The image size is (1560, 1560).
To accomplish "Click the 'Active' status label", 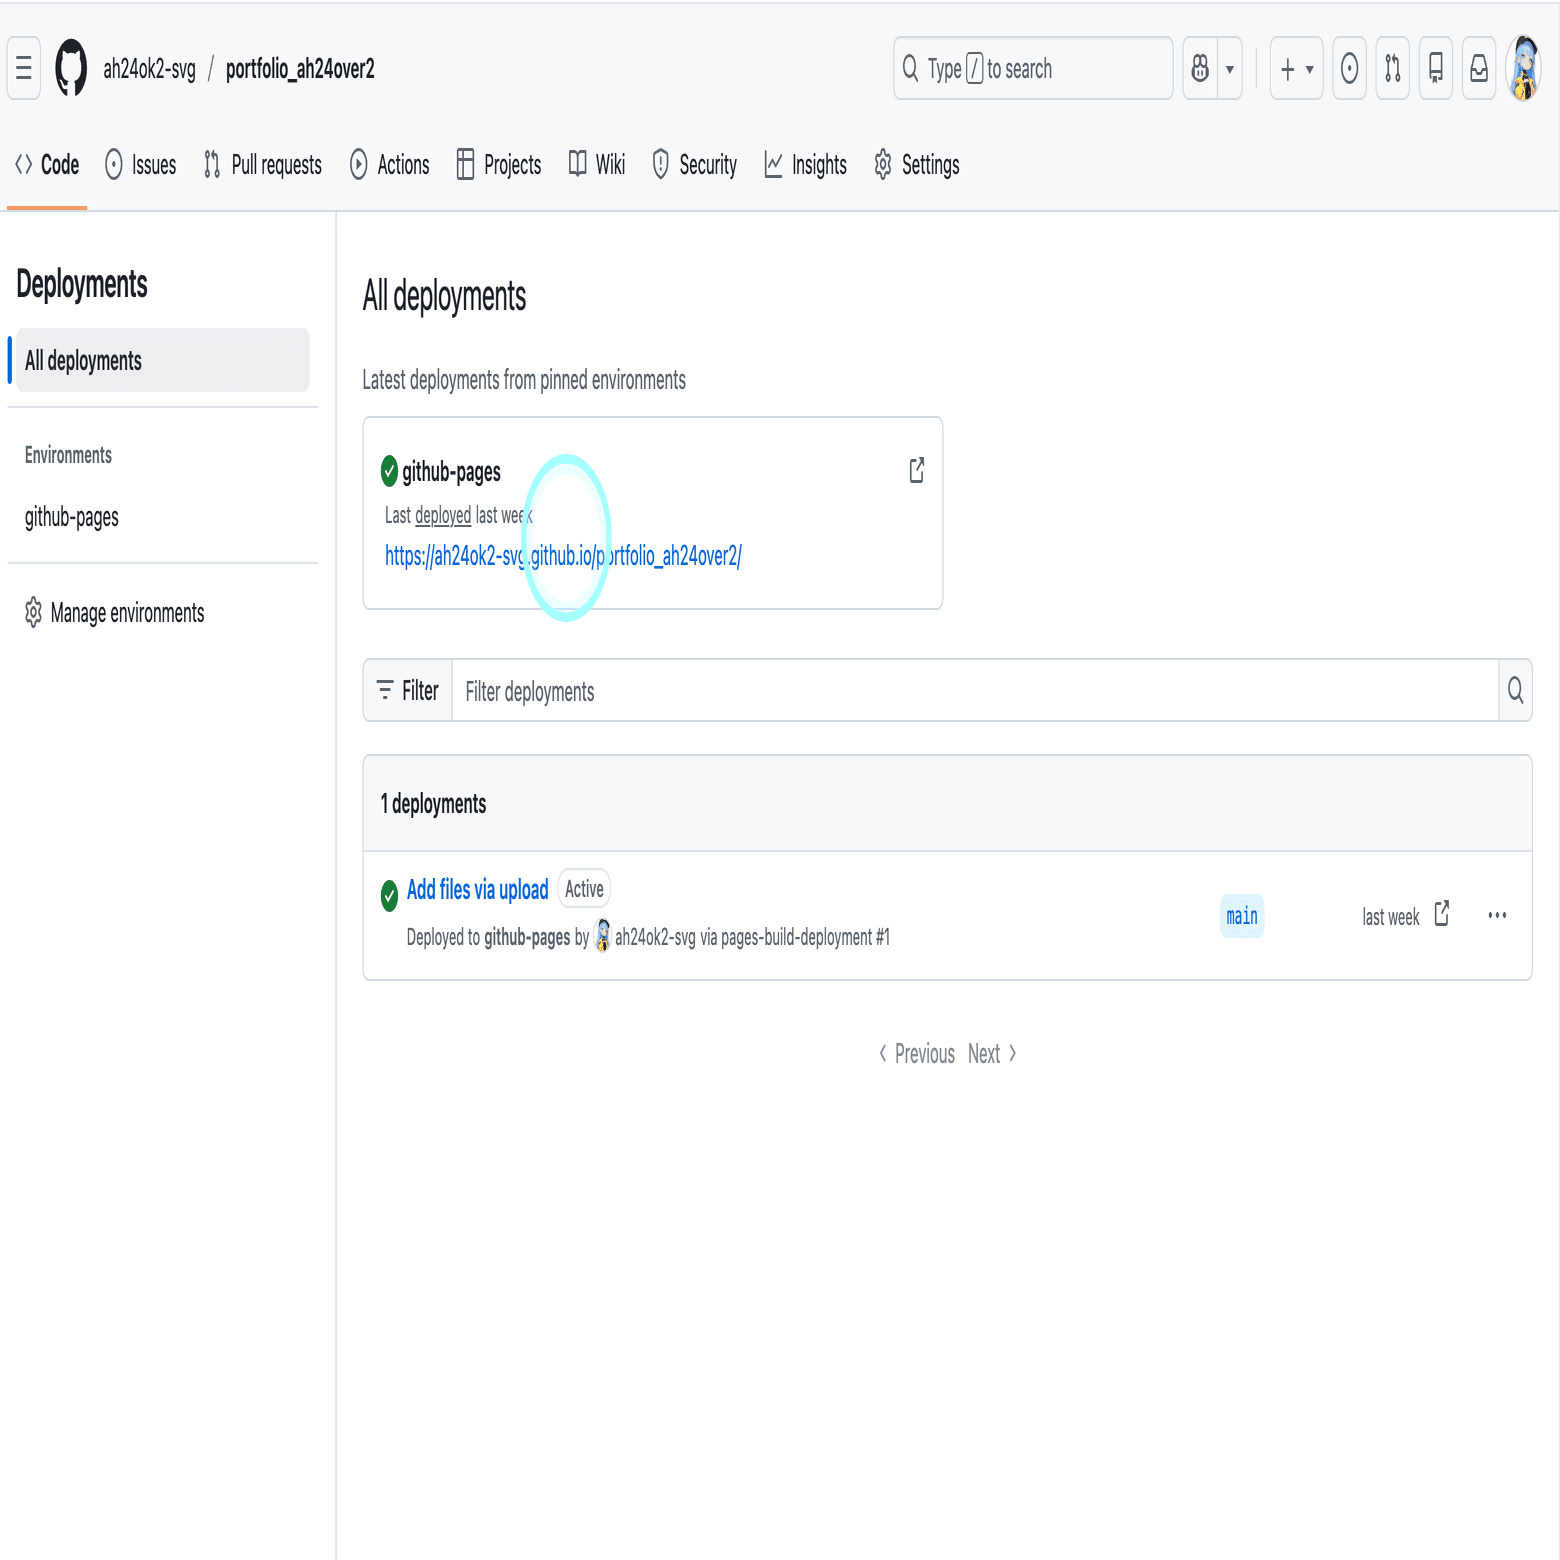I will (584, 888).
